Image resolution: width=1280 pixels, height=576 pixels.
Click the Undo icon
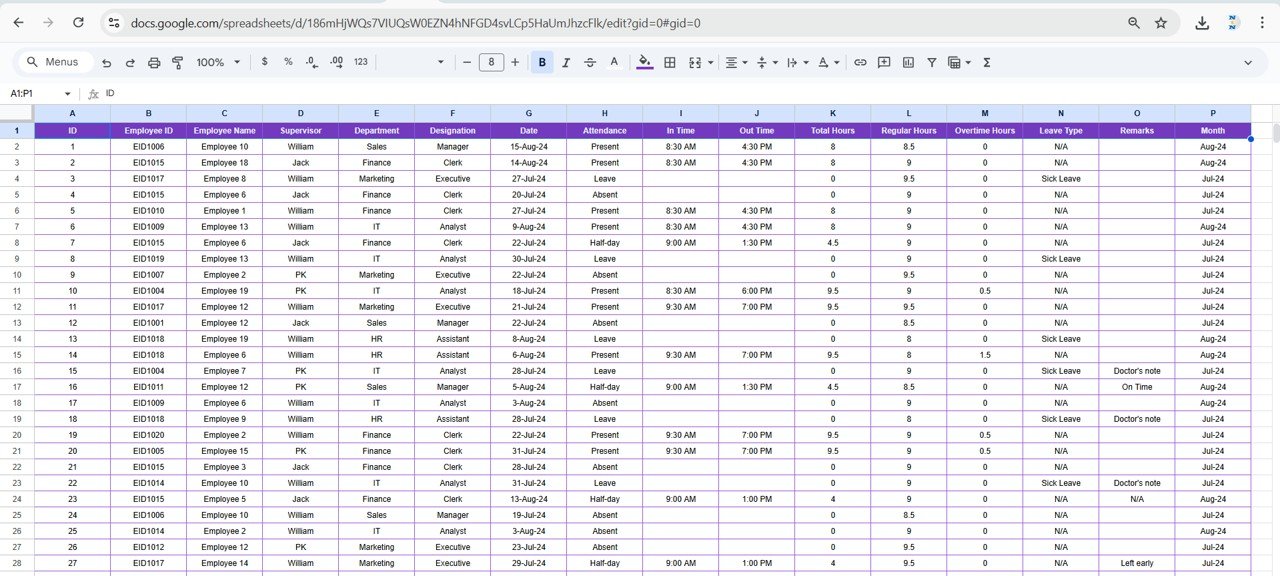pyautogui.click(x=106, y=62)
